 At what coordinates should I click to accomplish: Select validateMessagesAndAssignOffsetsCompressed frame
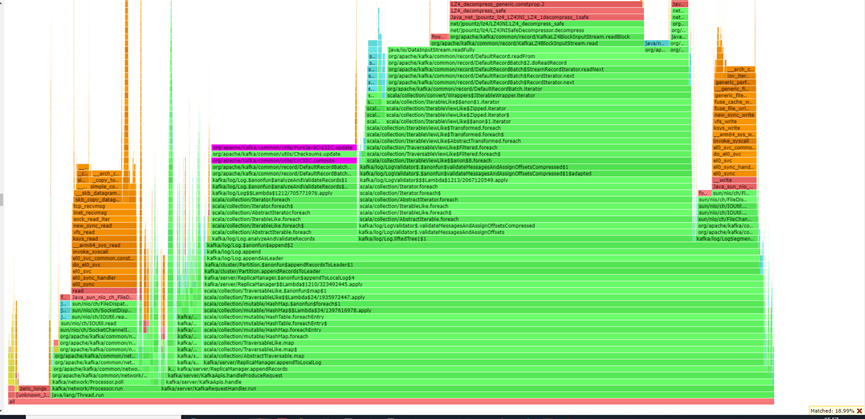pos(525,225)
